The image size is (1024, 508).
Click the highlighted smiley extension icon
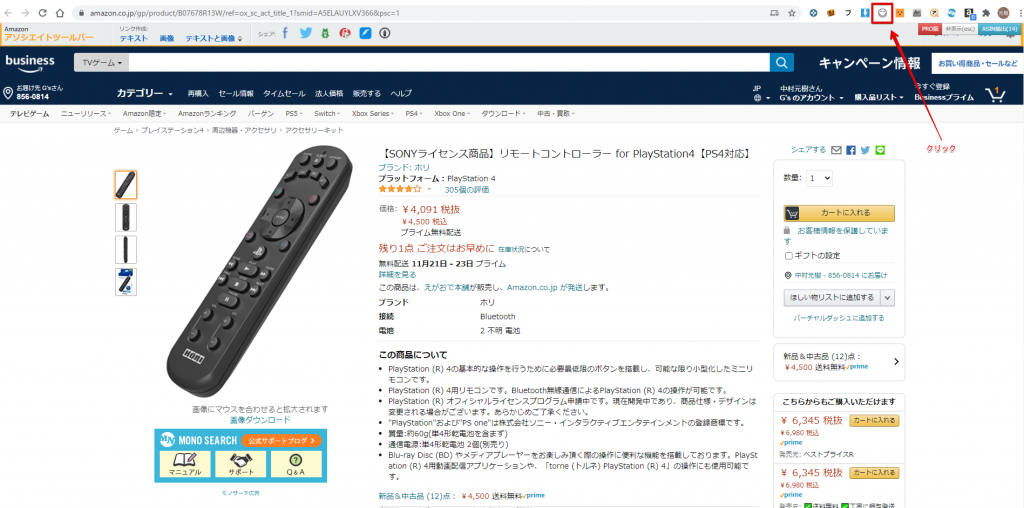pyautogui.click(x=883, y=12)
